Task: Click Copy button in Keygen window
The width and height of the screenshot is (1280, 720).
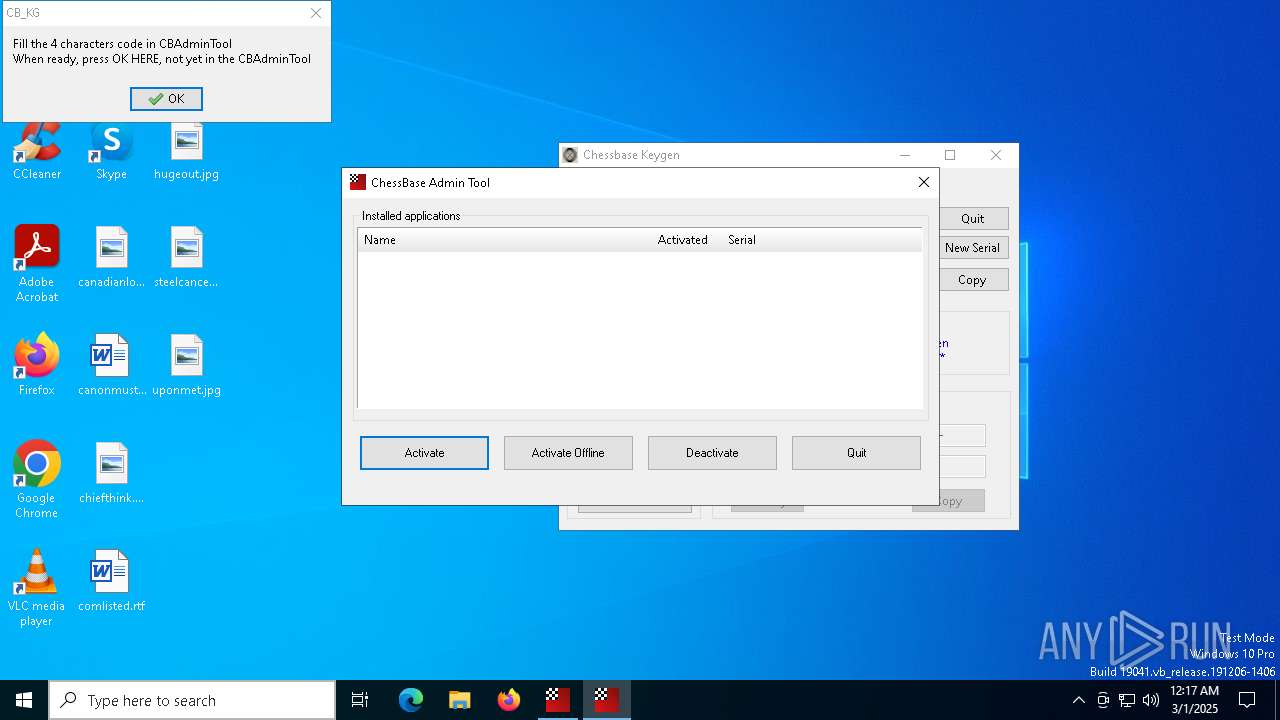Action: (973, 280)
